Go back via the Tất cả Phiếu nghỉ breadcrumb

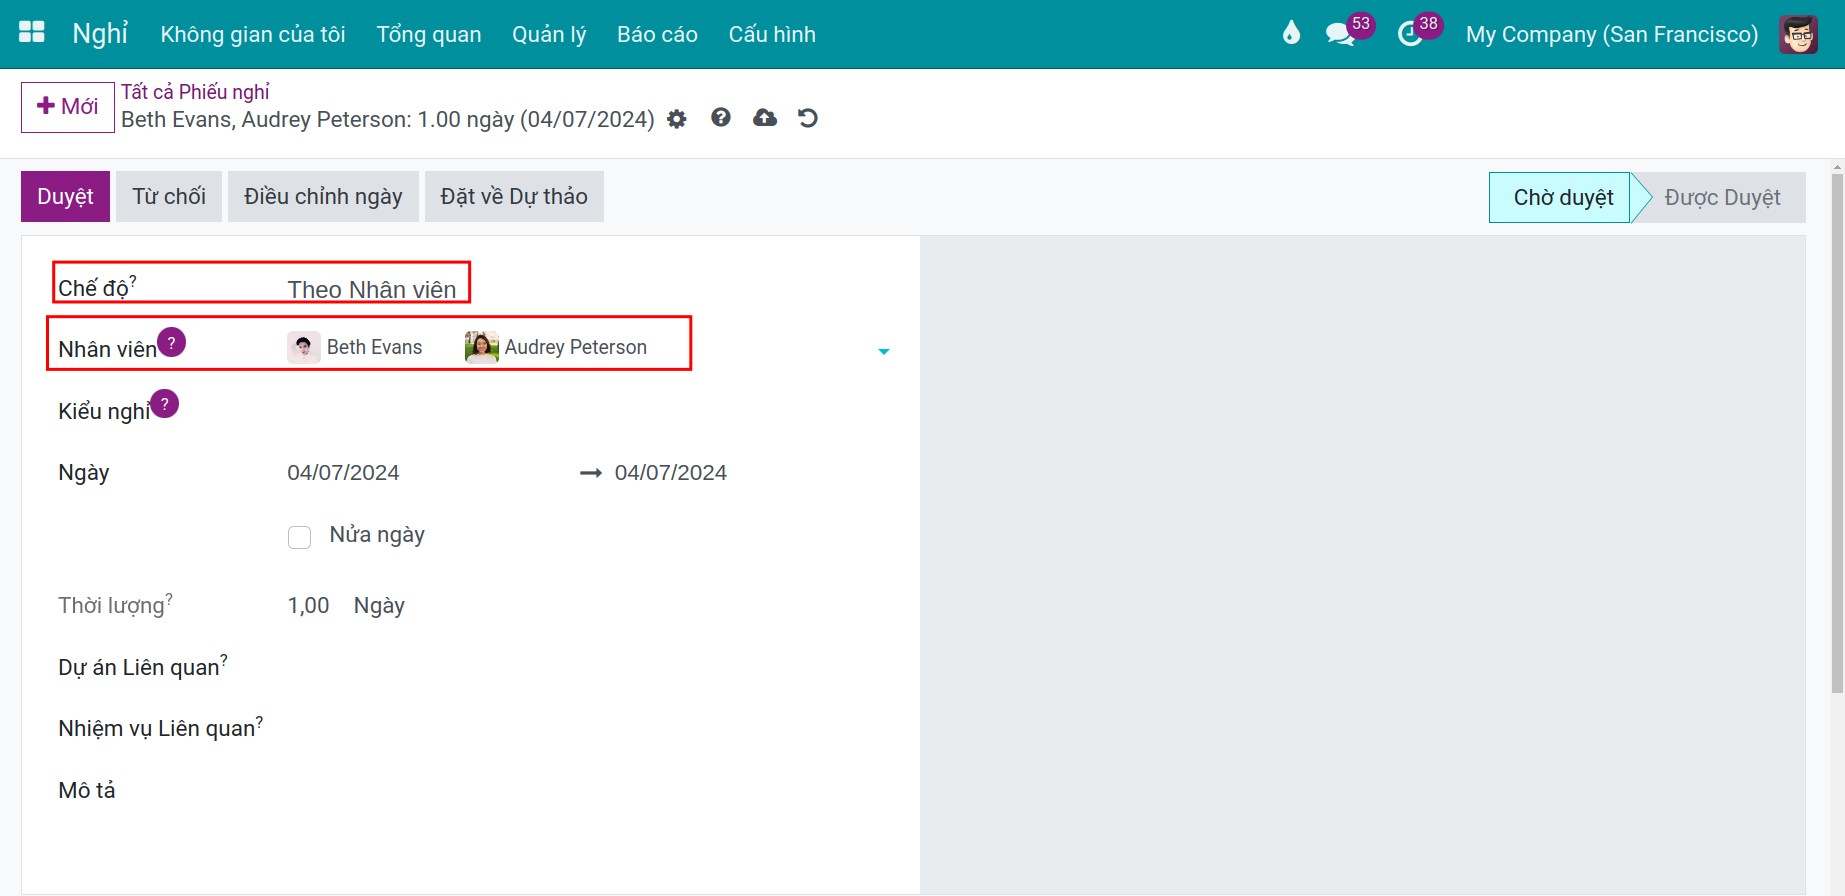click(195, 92)
